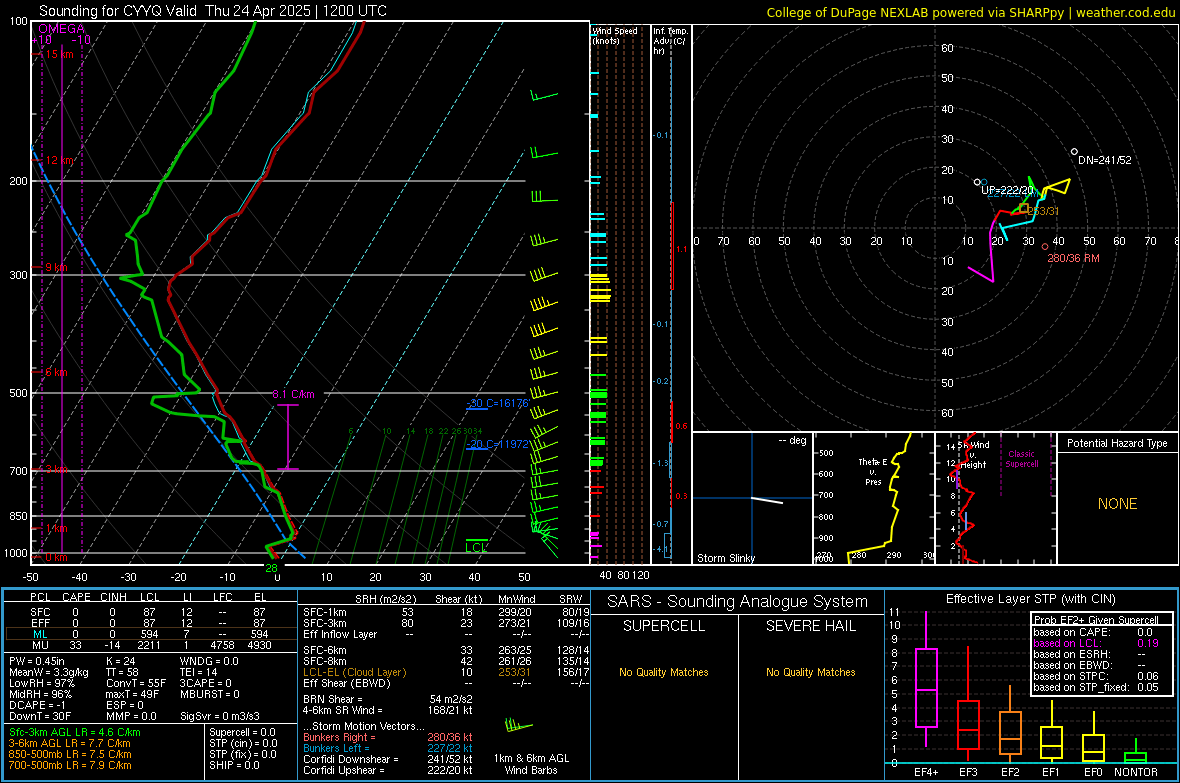The image size is (1180, 783).
Task: Click the 1km & 6km AGL wind barb symbol
Action: point(519,726)
